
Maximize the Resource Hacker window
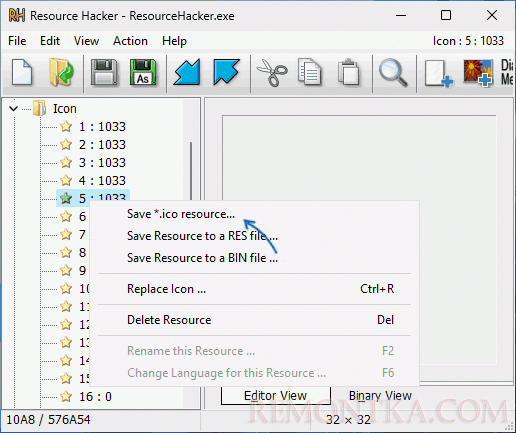tap(446, 15)
